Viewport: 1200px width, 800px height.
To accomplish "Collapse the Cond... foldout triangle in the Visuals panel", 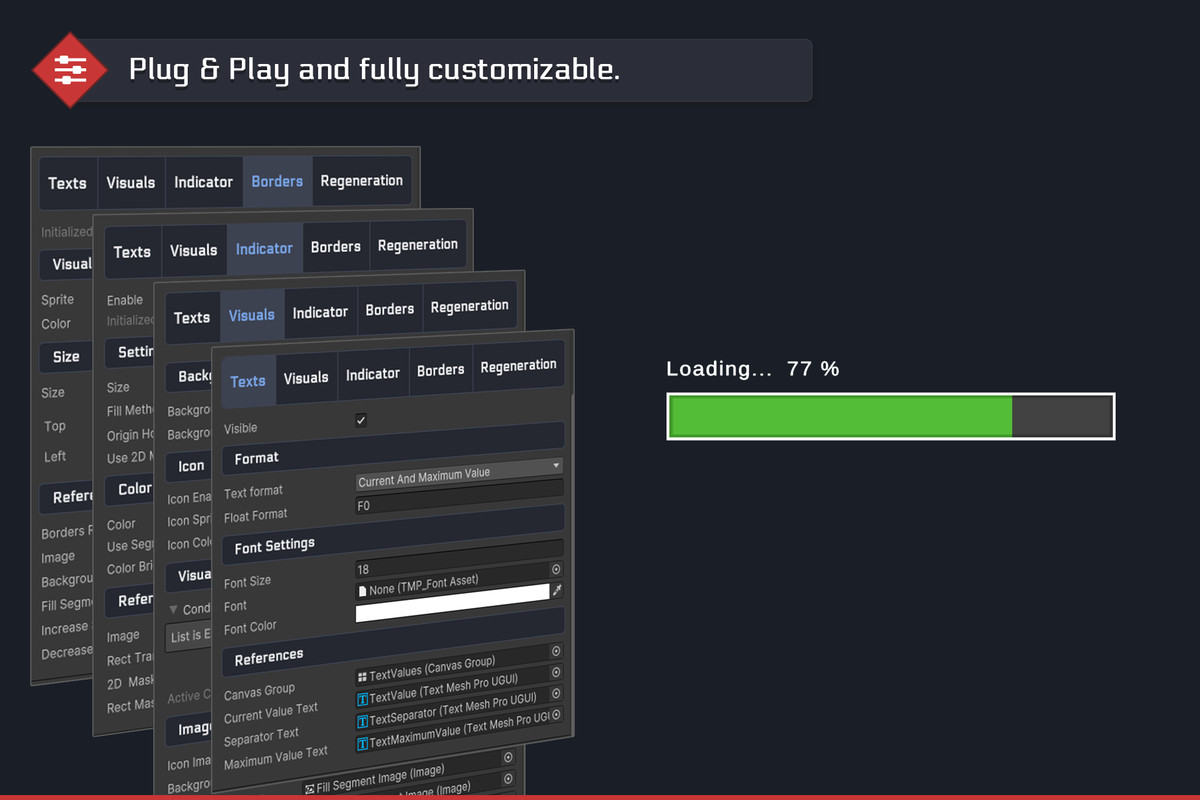I will tap(173, 609).
